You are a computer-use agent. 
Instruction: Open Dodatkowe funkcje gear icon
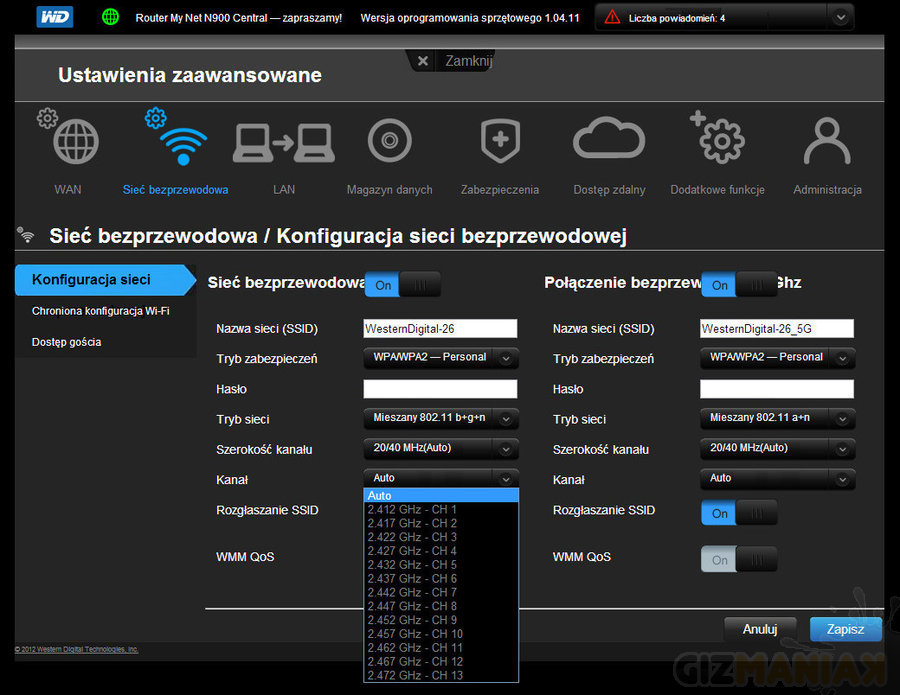718,141
